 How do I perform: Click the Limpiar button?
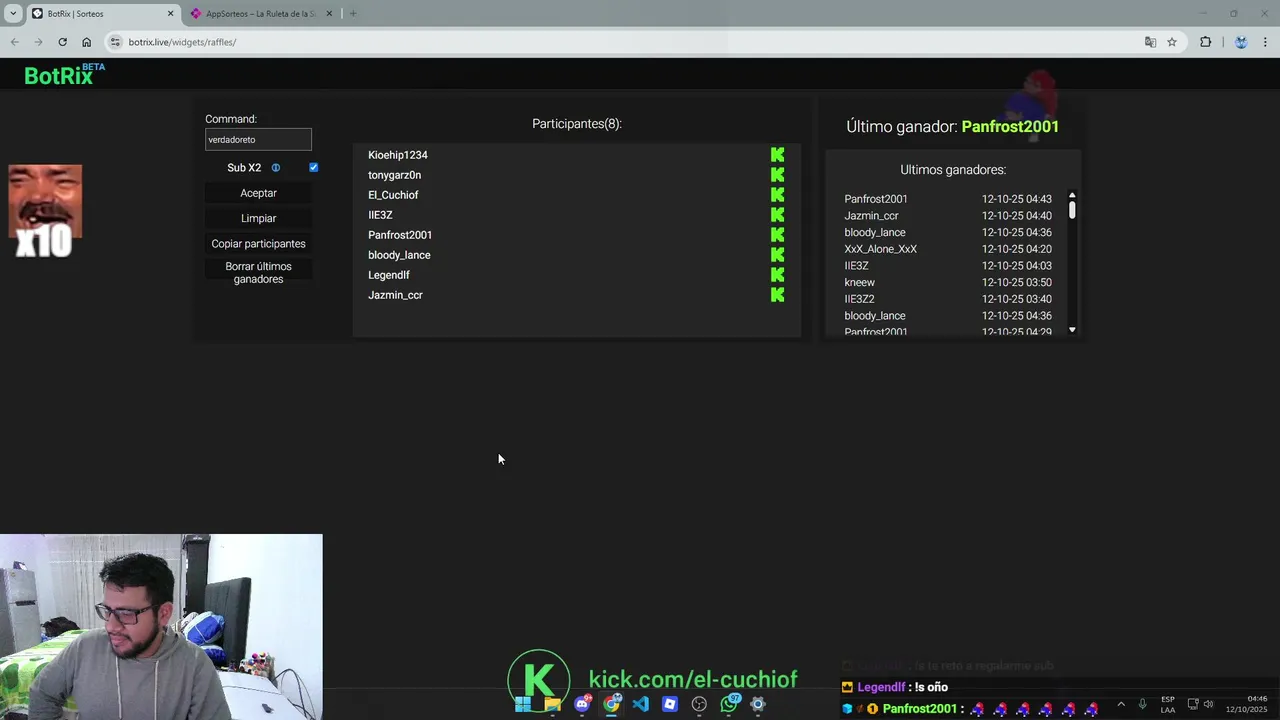[258, 218]
